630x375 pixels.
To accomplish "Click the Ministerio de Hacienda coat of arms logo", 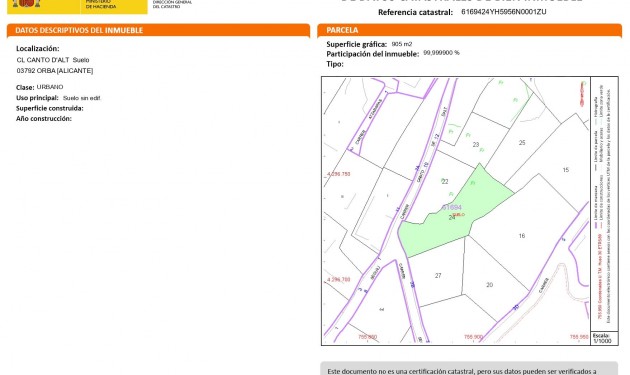I will [26, 4].
